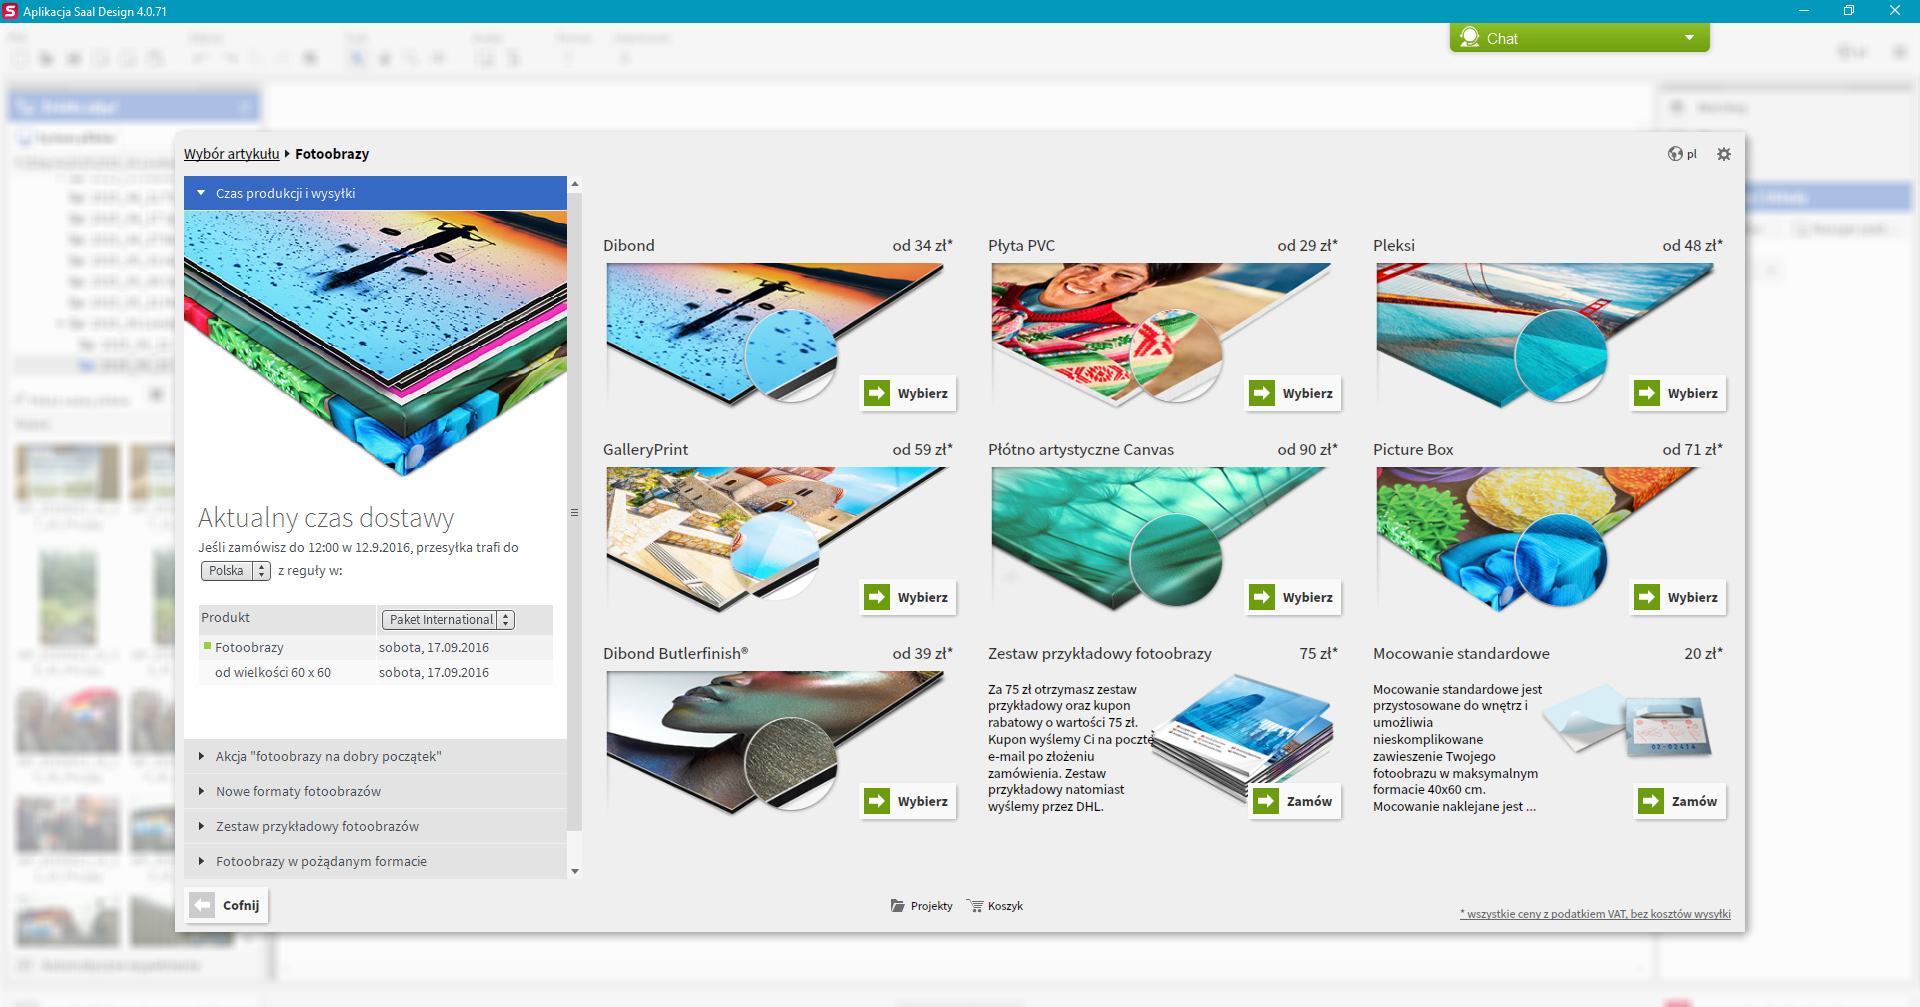The image size is (1920, 1007).
Task: Choose the Dibond photo panel
Action: pyautogui.click(x=908, y=393)
